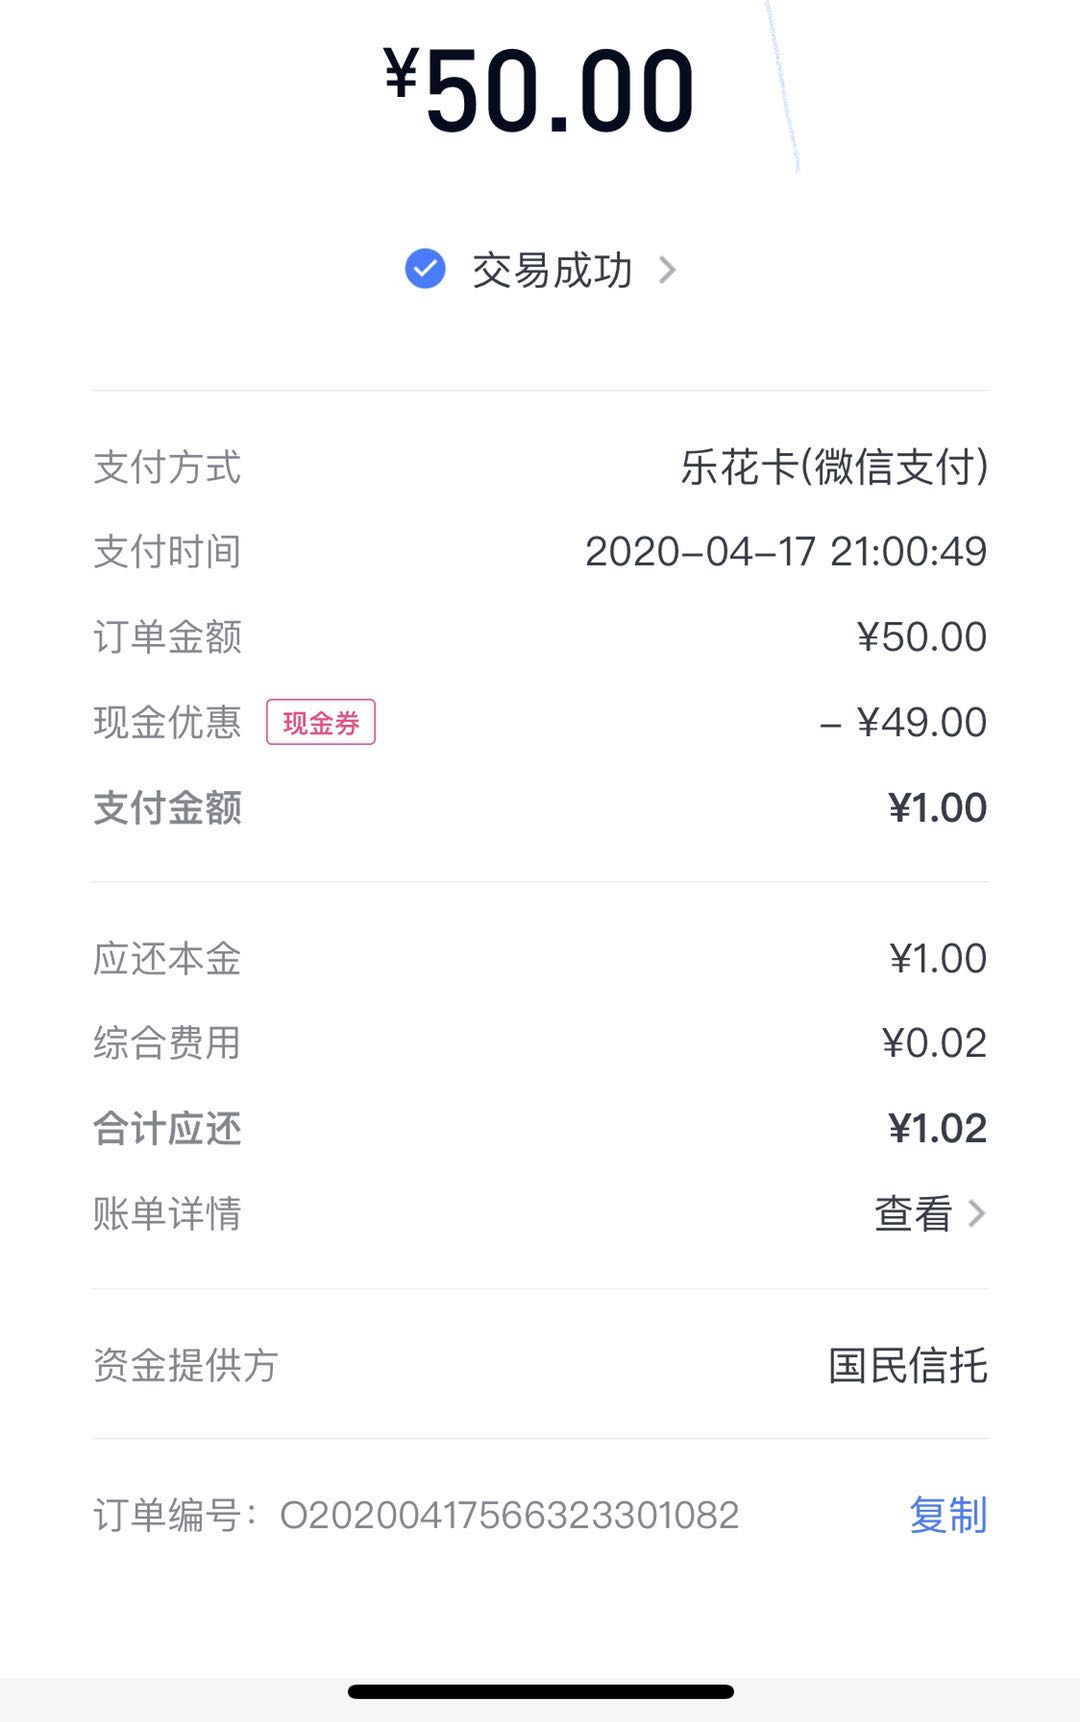Tap the 交易成功 status text
The width and height of the screenshot is (1080, 1722).
(x=552, y=270)
